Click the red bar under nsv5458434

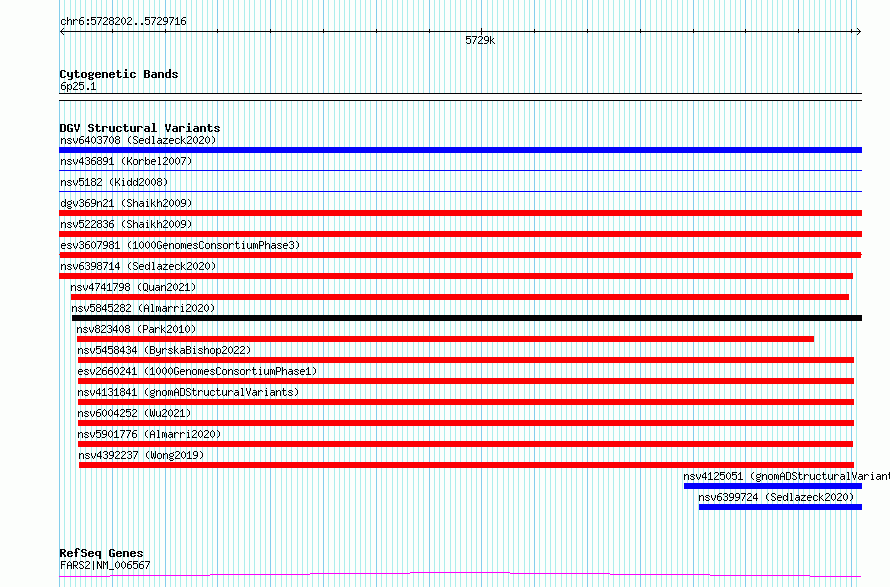pos(466,360)
